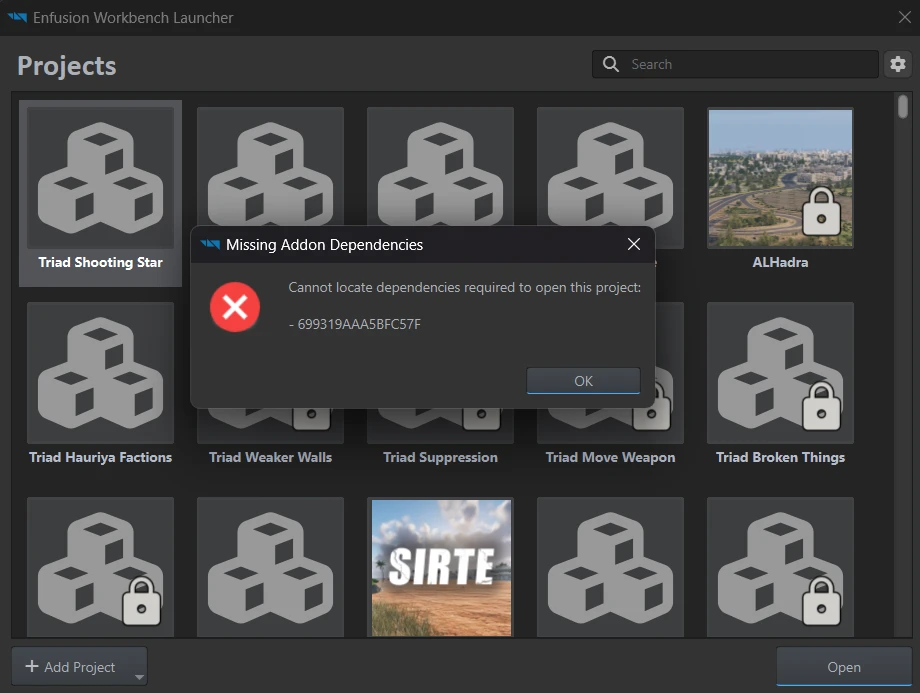The height and width of the screenshot is (693, 920).
Task: Click the lock icon on ALHadra
Action: 821,212
